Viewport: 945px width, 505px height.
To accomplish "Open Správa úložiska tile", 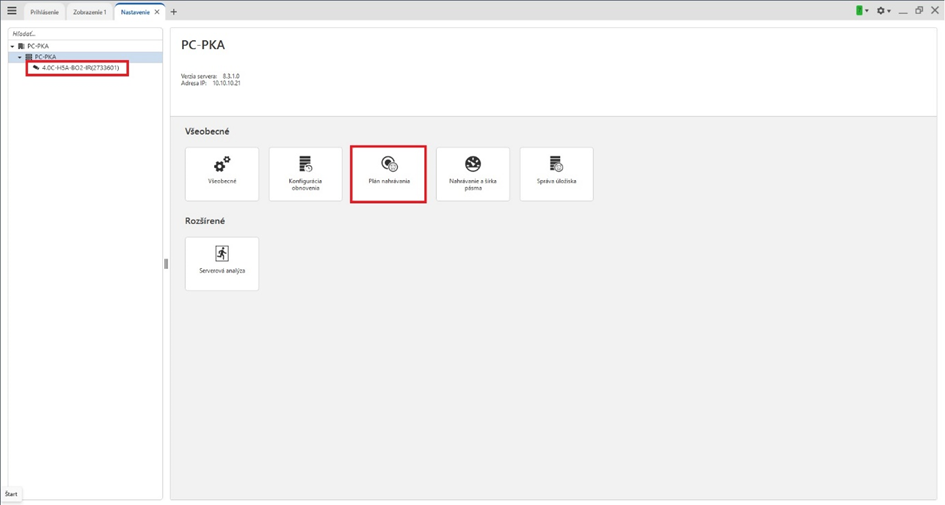I will click(x=556, y=174).
